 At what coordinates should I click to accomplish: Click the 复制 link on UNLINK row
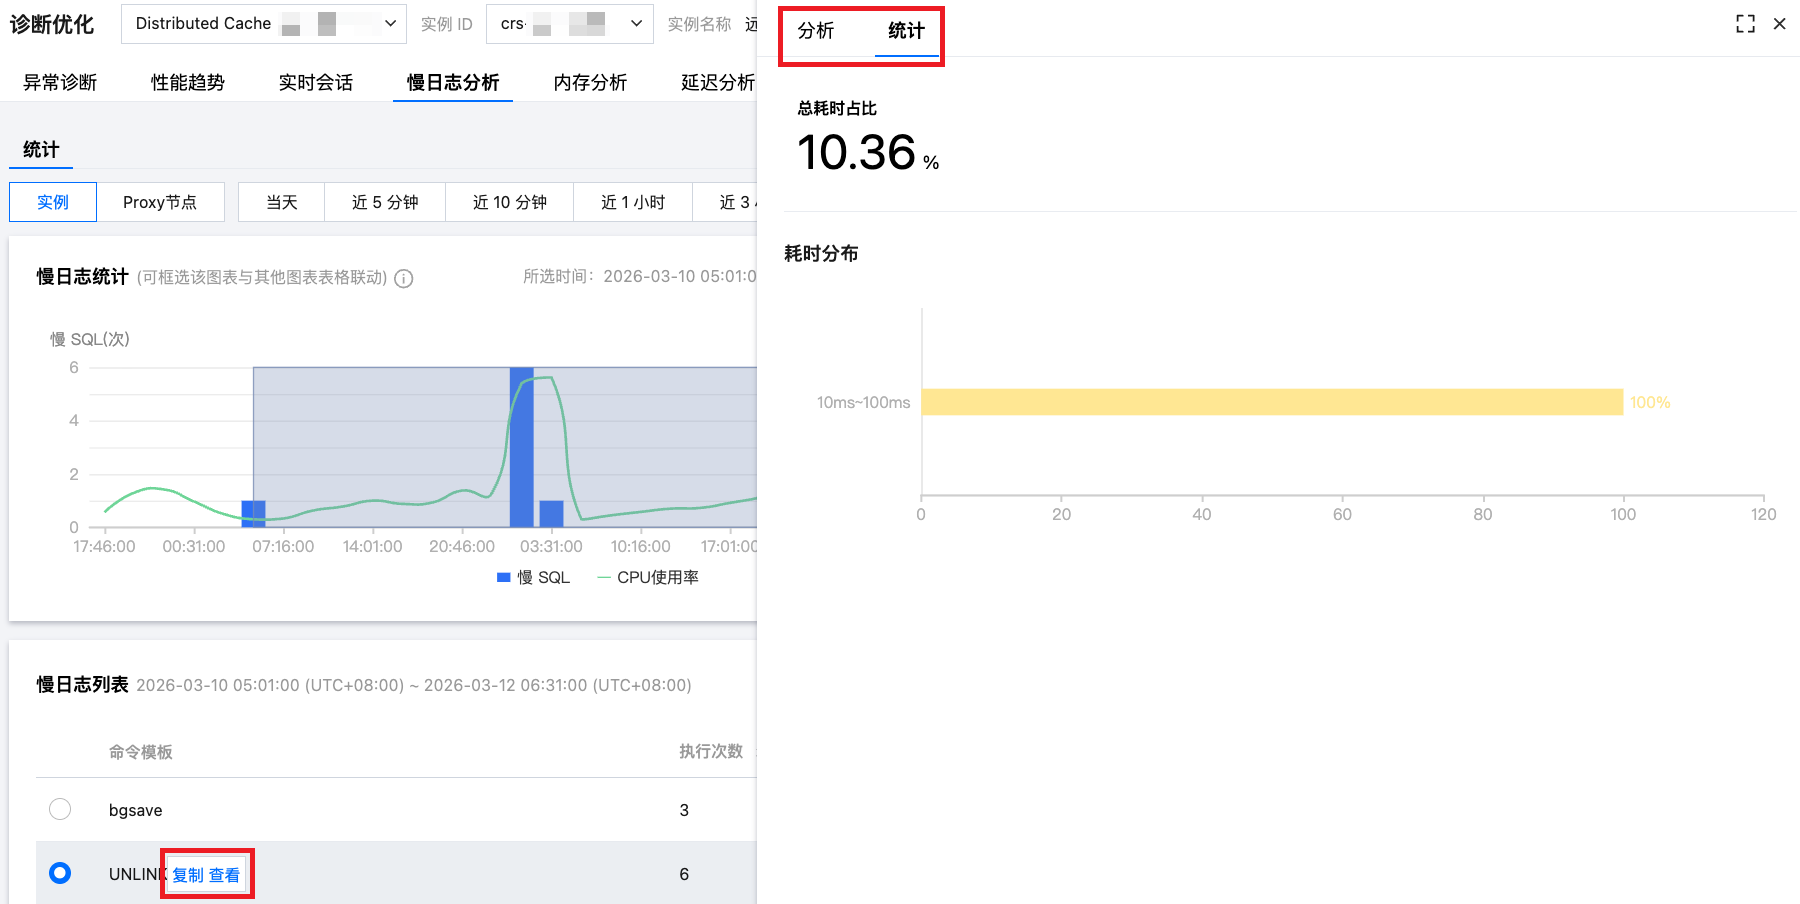[188, 875]
